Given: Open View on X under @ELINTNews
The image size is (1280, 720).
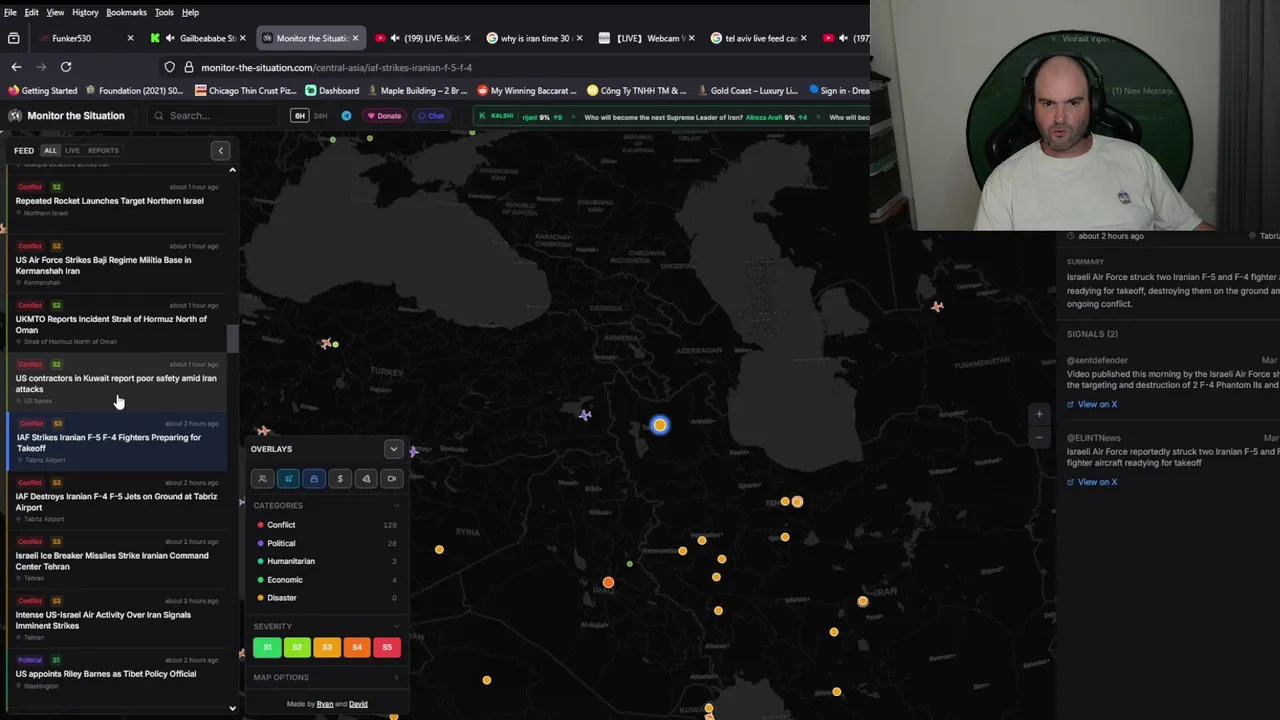Looking at the screenshot, I should [x=1092, y=482].
